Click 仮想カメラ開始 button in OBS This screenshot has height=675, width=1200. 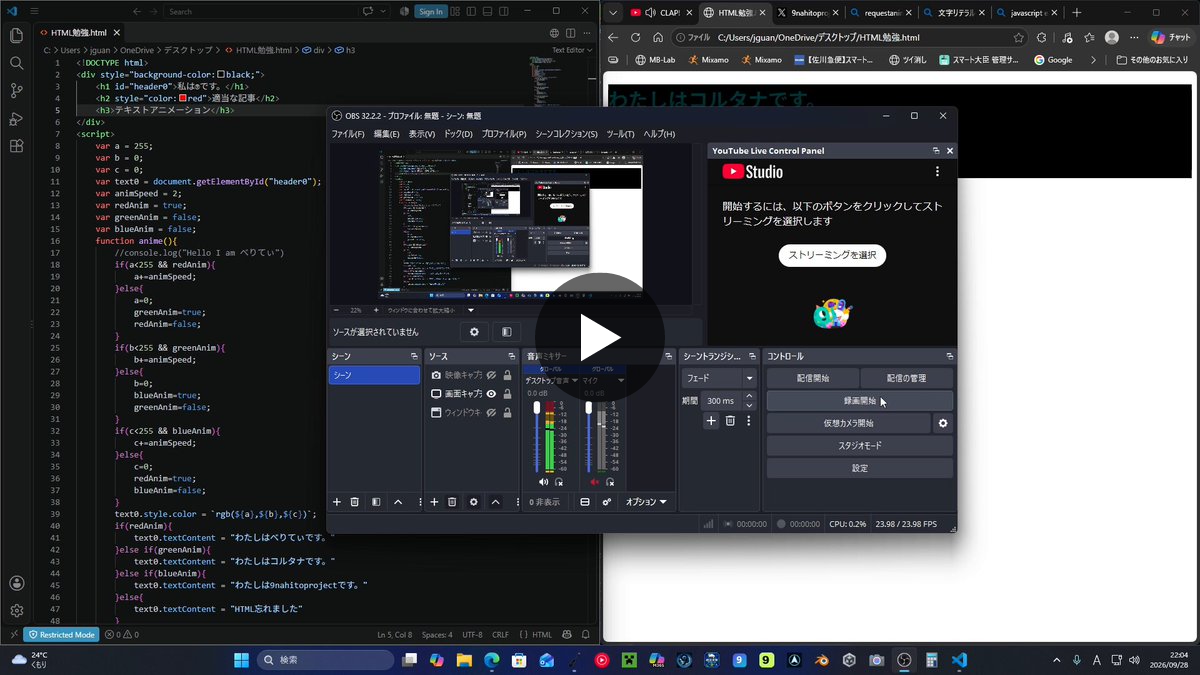click(x=848, y=423)
